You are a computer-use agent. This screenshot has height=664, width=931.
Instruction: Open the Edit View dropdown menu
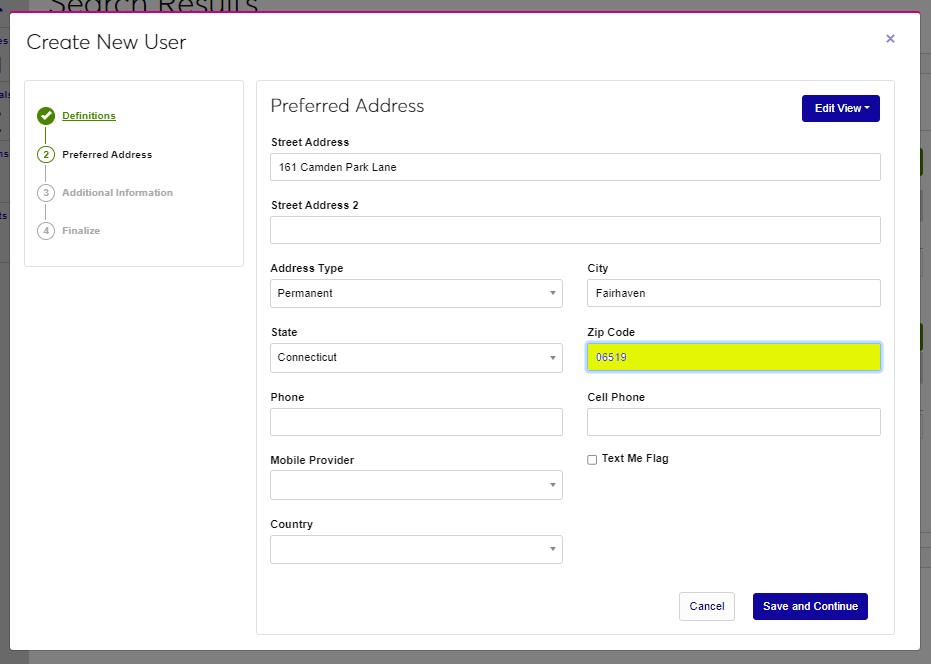840,108
